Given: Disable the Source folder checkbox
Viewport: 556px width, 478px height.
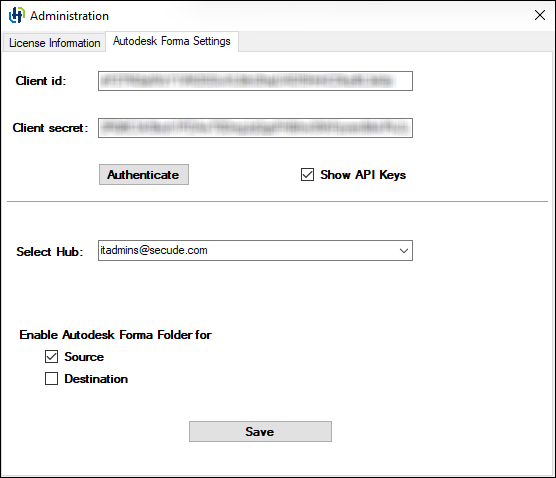Looking at the screenshot, I should point(51,356).
